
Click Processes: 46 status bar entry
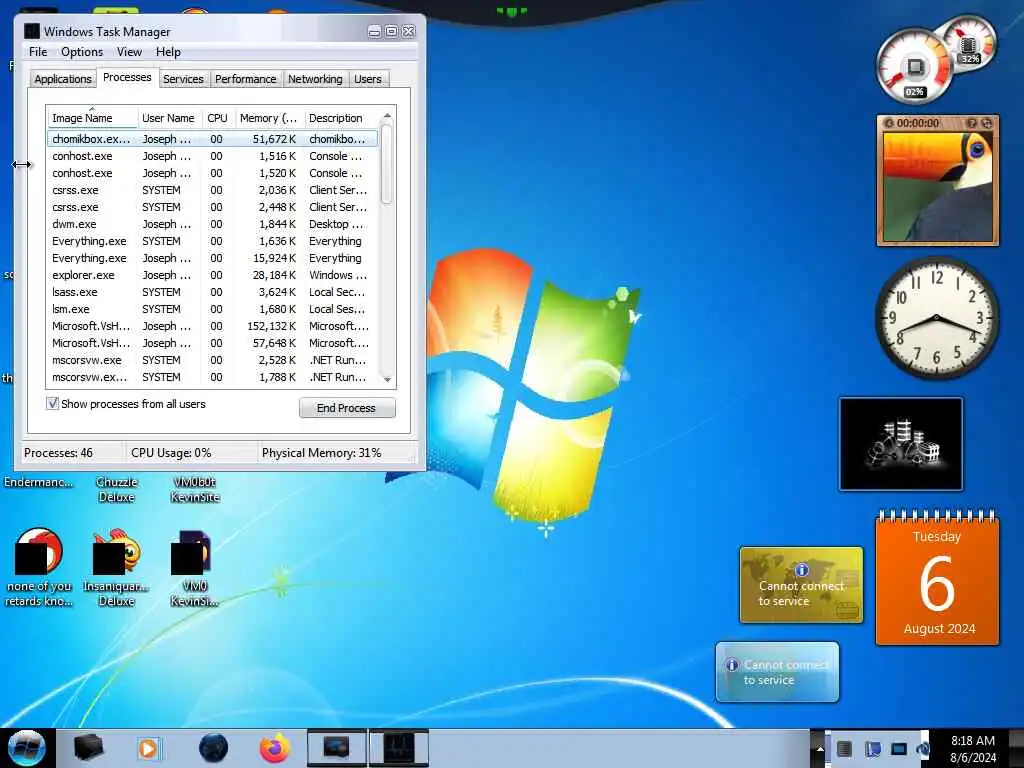click(x=58, y=453)
